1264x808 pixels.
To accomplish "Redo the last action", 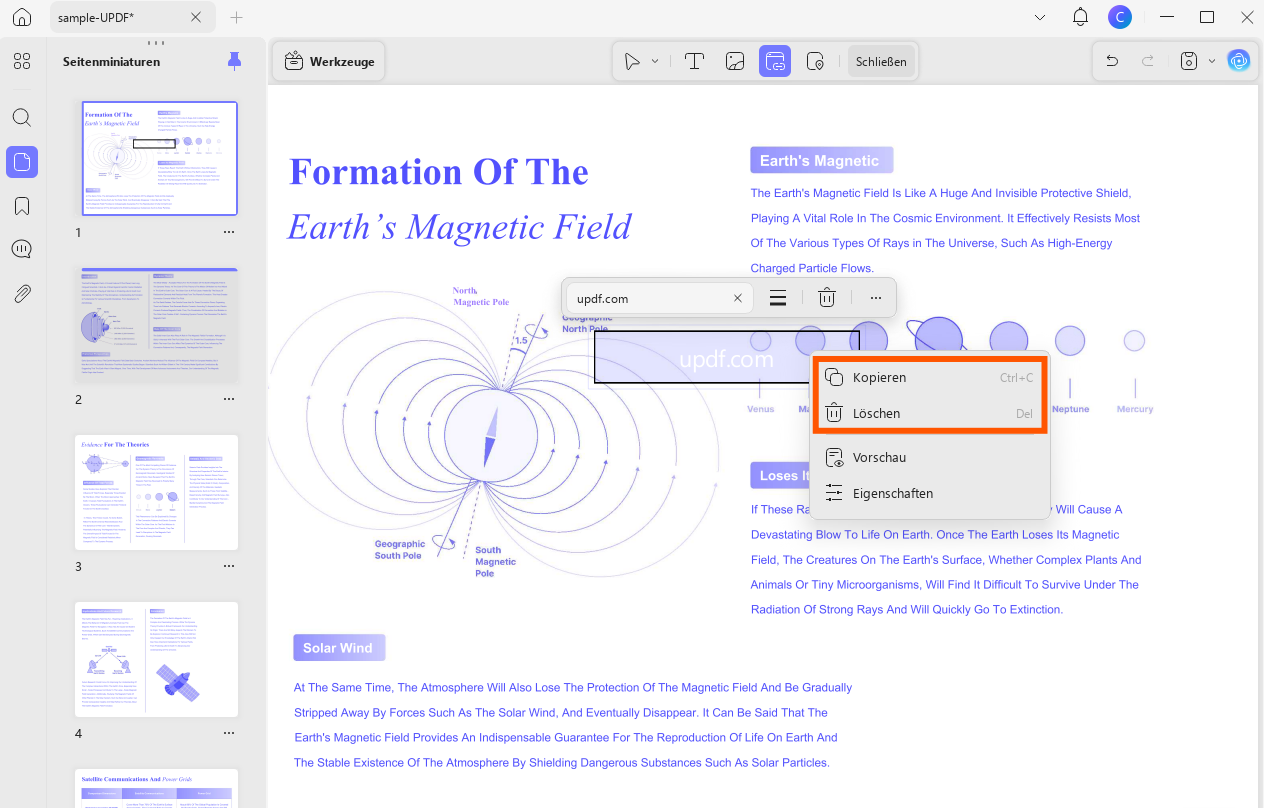I will [x=1148, y=61].
